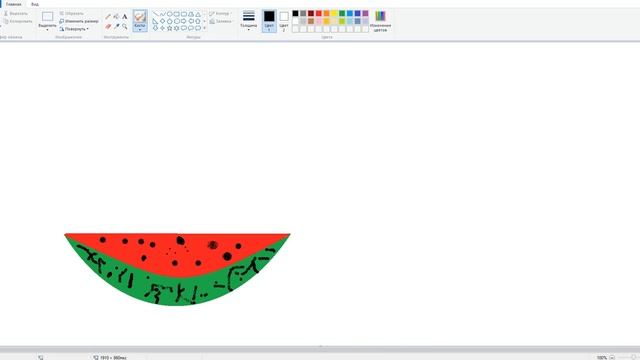Open the shape Fill (Заливка) dropdown
640x360 pixels.
coord(221,21)
